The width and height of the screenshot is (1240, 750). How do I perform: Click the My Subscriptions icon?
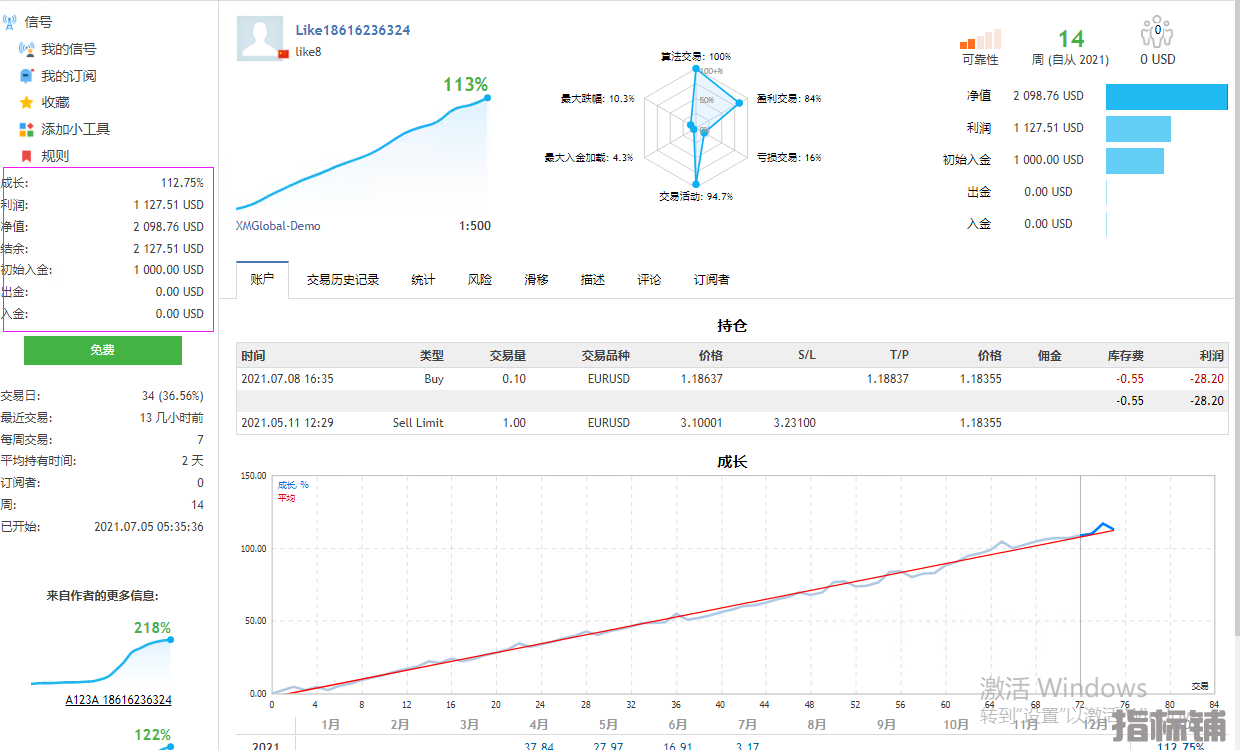[x=27, y=76]
